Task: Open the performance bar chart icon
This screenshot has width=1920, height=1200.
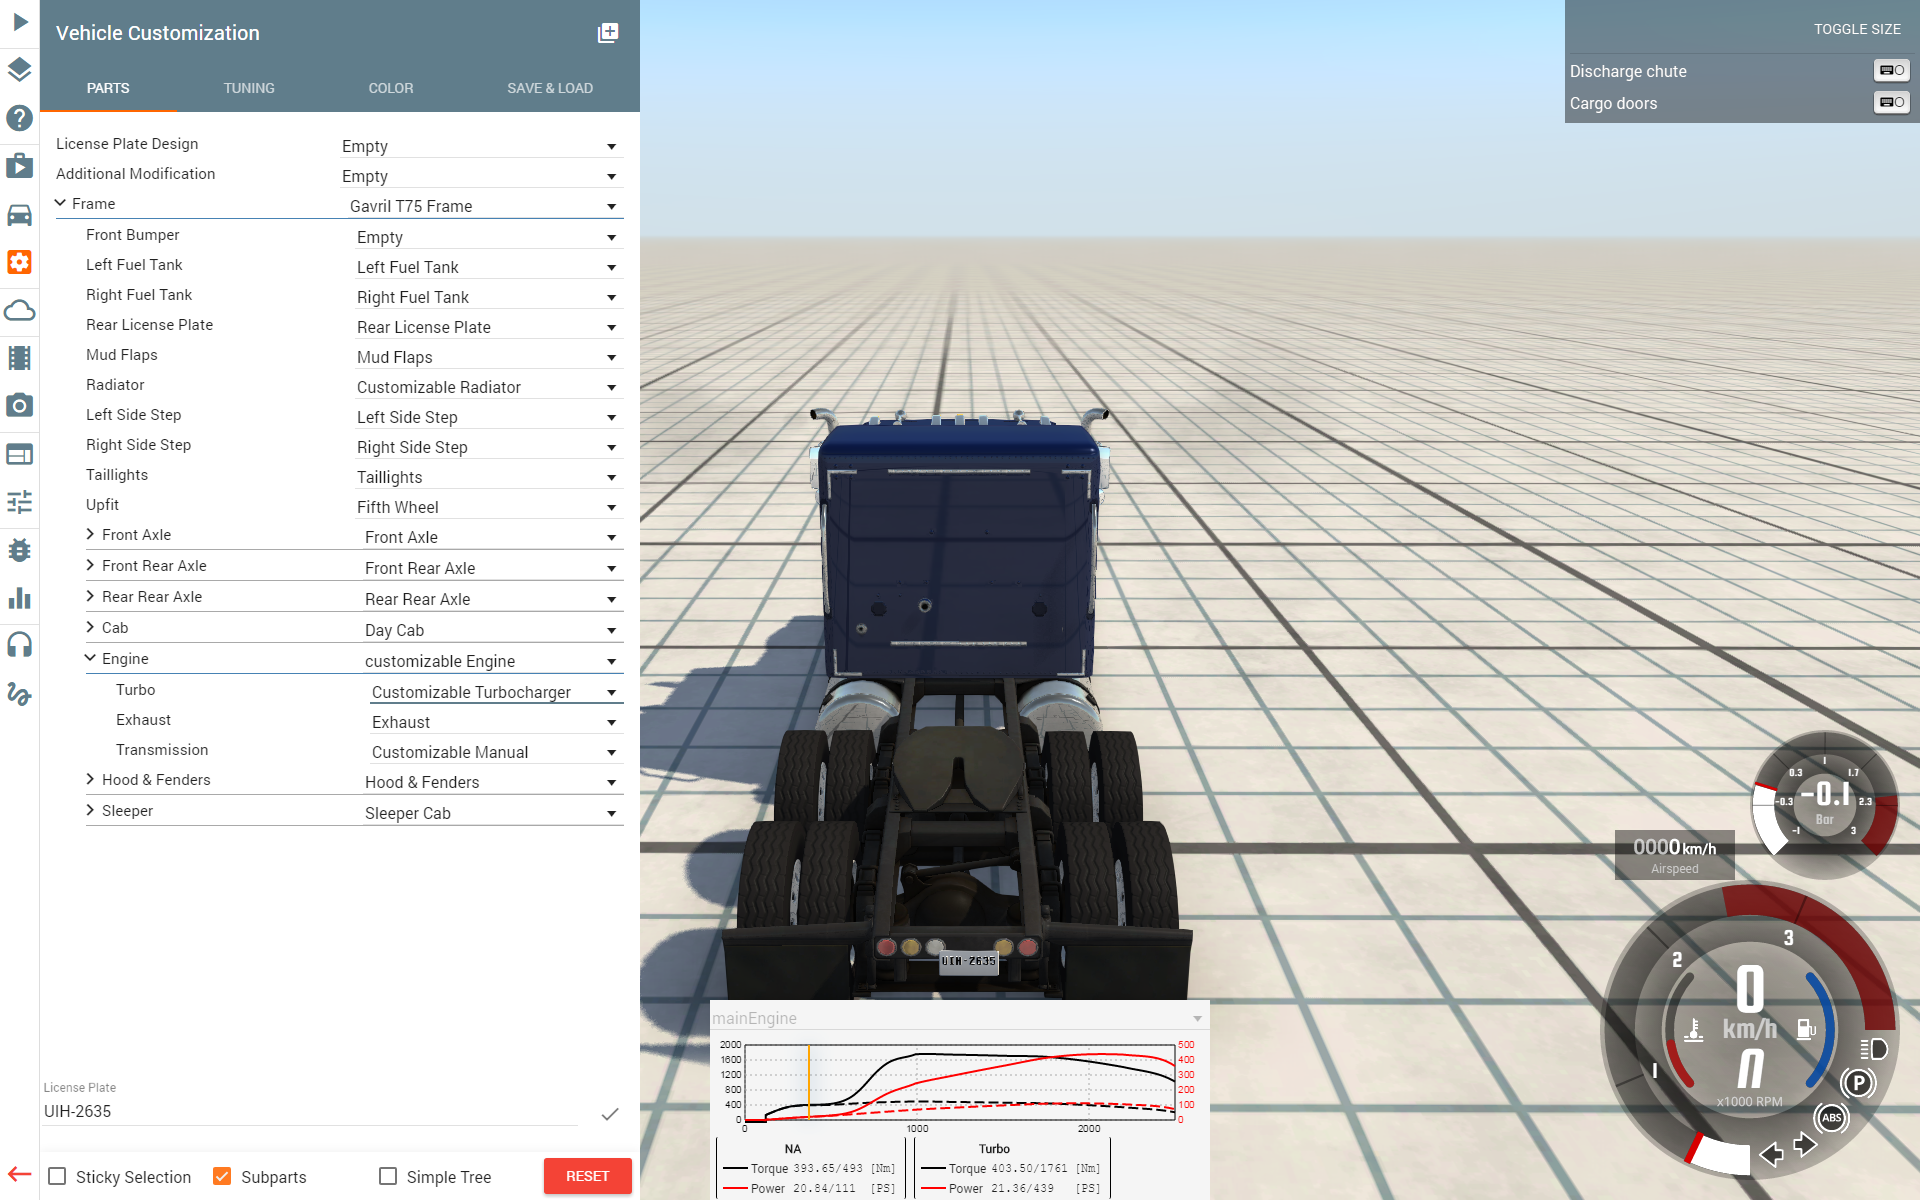Action: [20, 598]
